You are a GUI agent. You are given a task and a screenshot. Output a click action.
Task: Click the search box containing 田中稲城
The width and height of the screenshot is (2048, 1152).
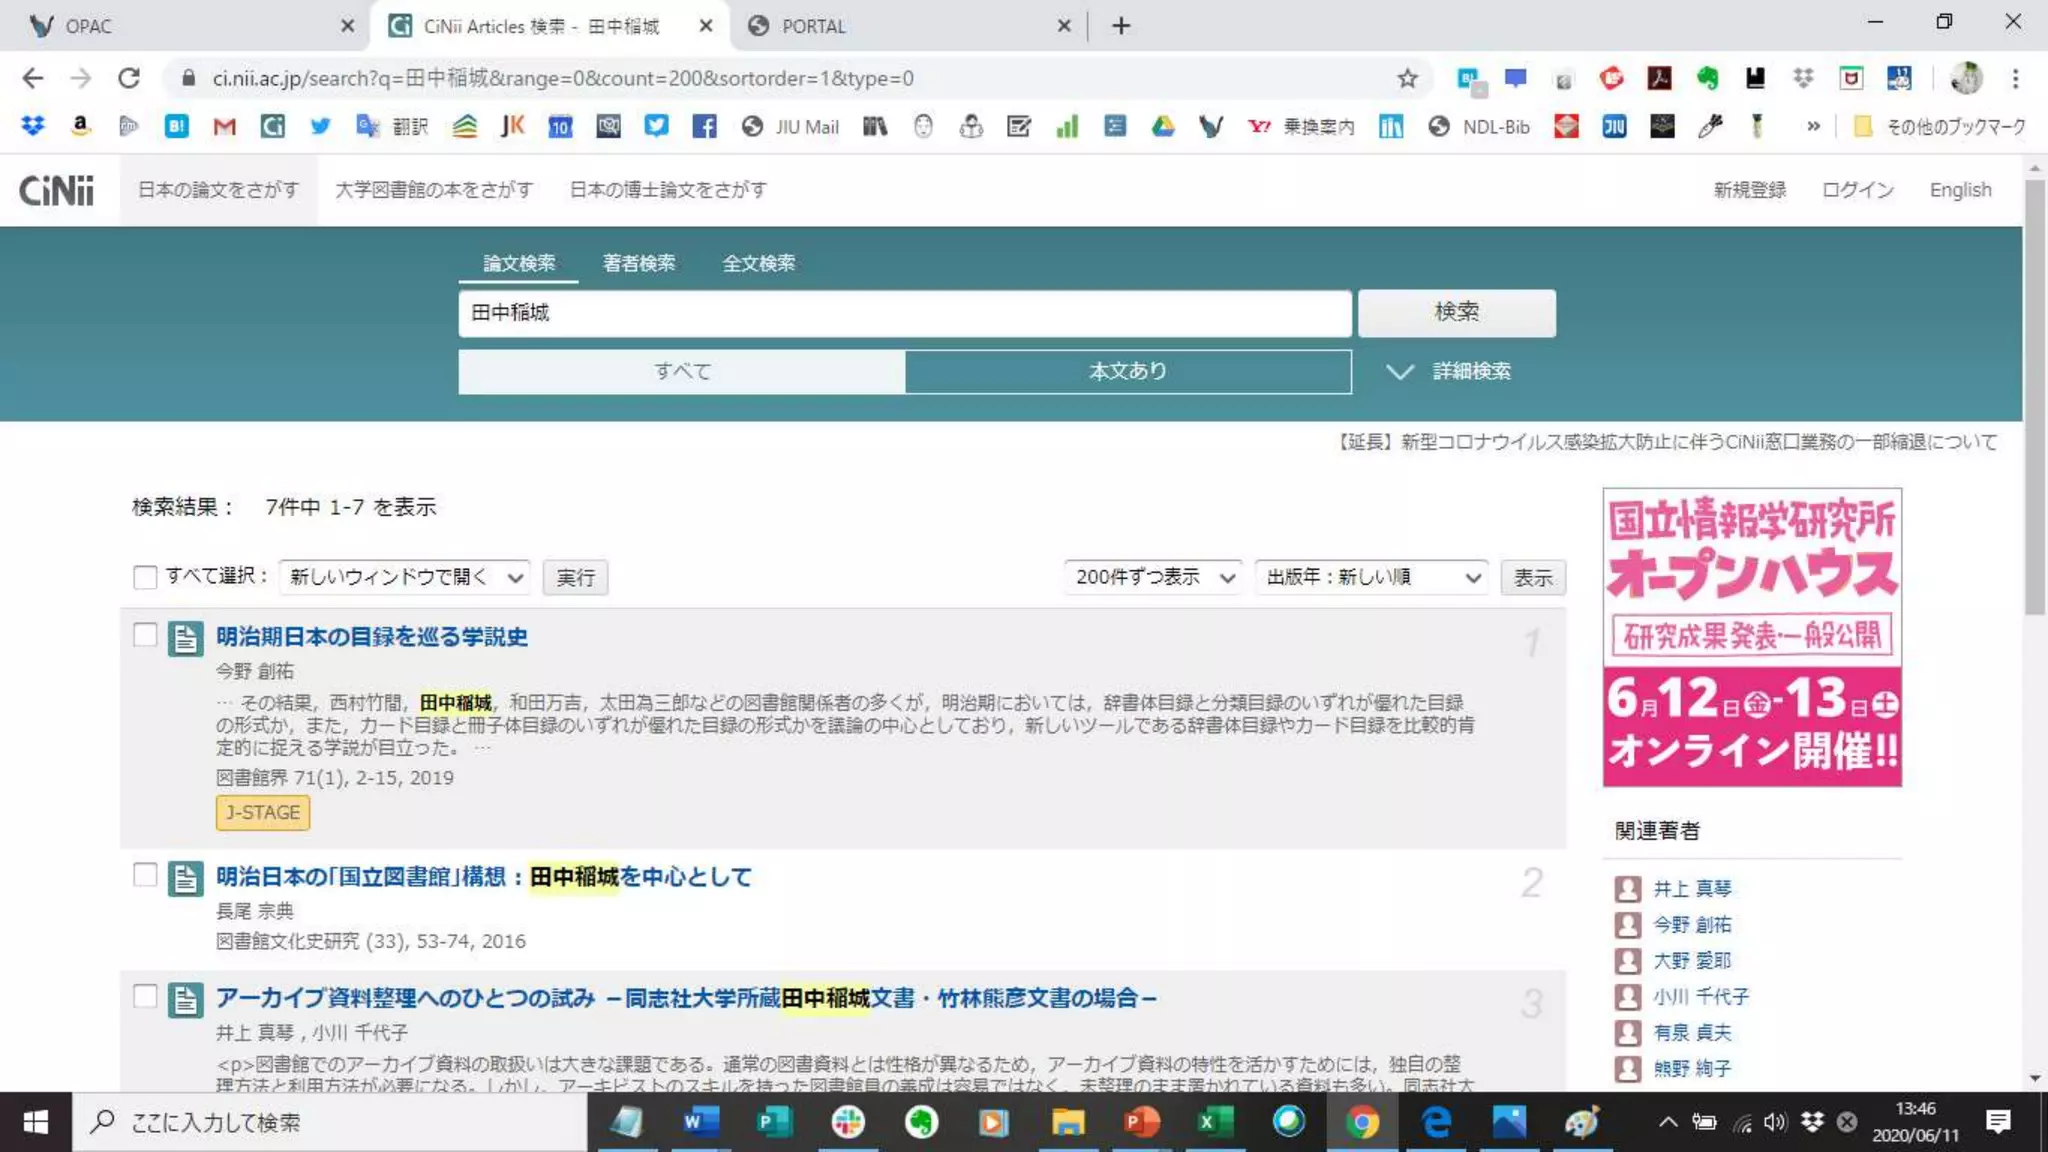pyautogui.click(x=904, y=313)
